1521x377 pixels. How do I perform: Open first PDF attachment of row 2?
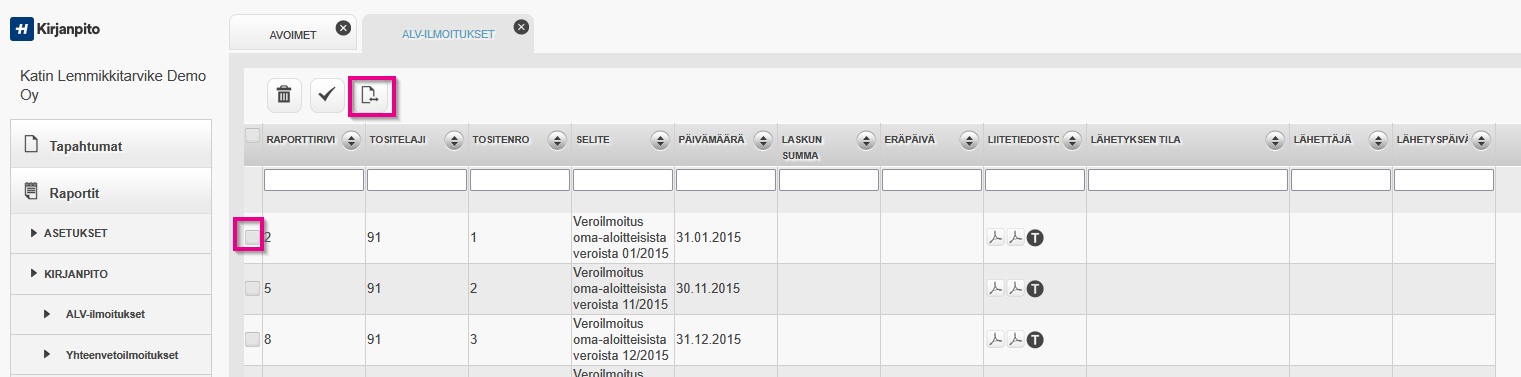pyautogui.click(x=996, y=237)
